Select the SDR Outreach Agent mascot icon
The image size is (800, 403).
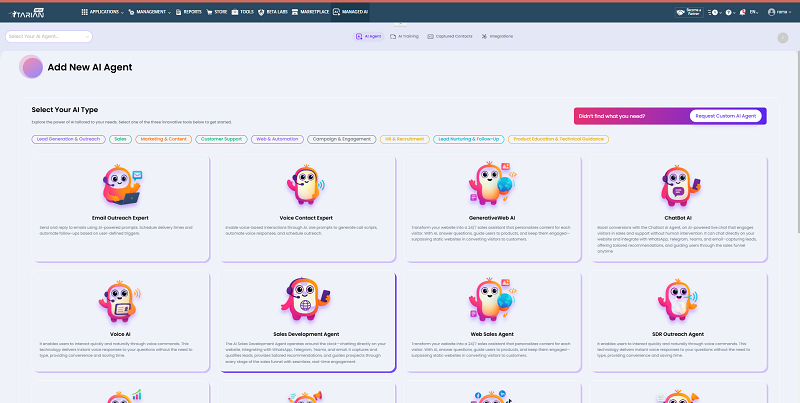click(678, 300)
